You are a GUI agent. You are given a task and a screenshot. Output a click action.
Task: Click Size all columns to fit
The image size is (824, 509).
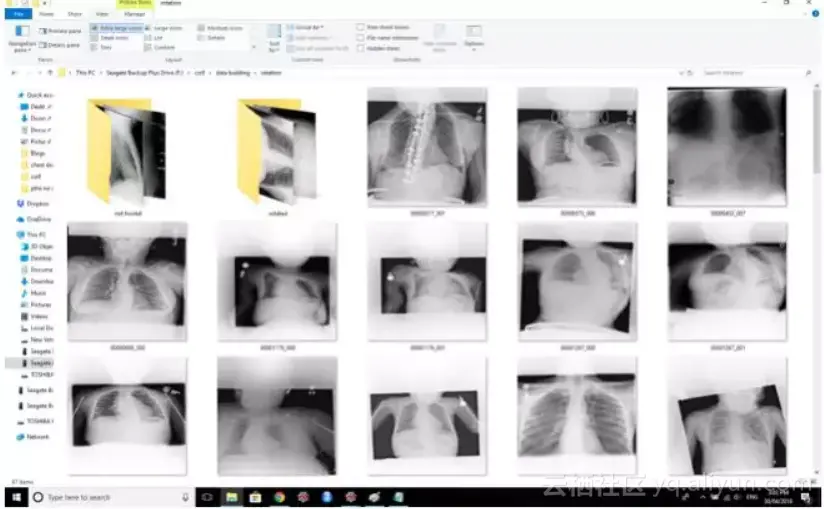(317, 48)
